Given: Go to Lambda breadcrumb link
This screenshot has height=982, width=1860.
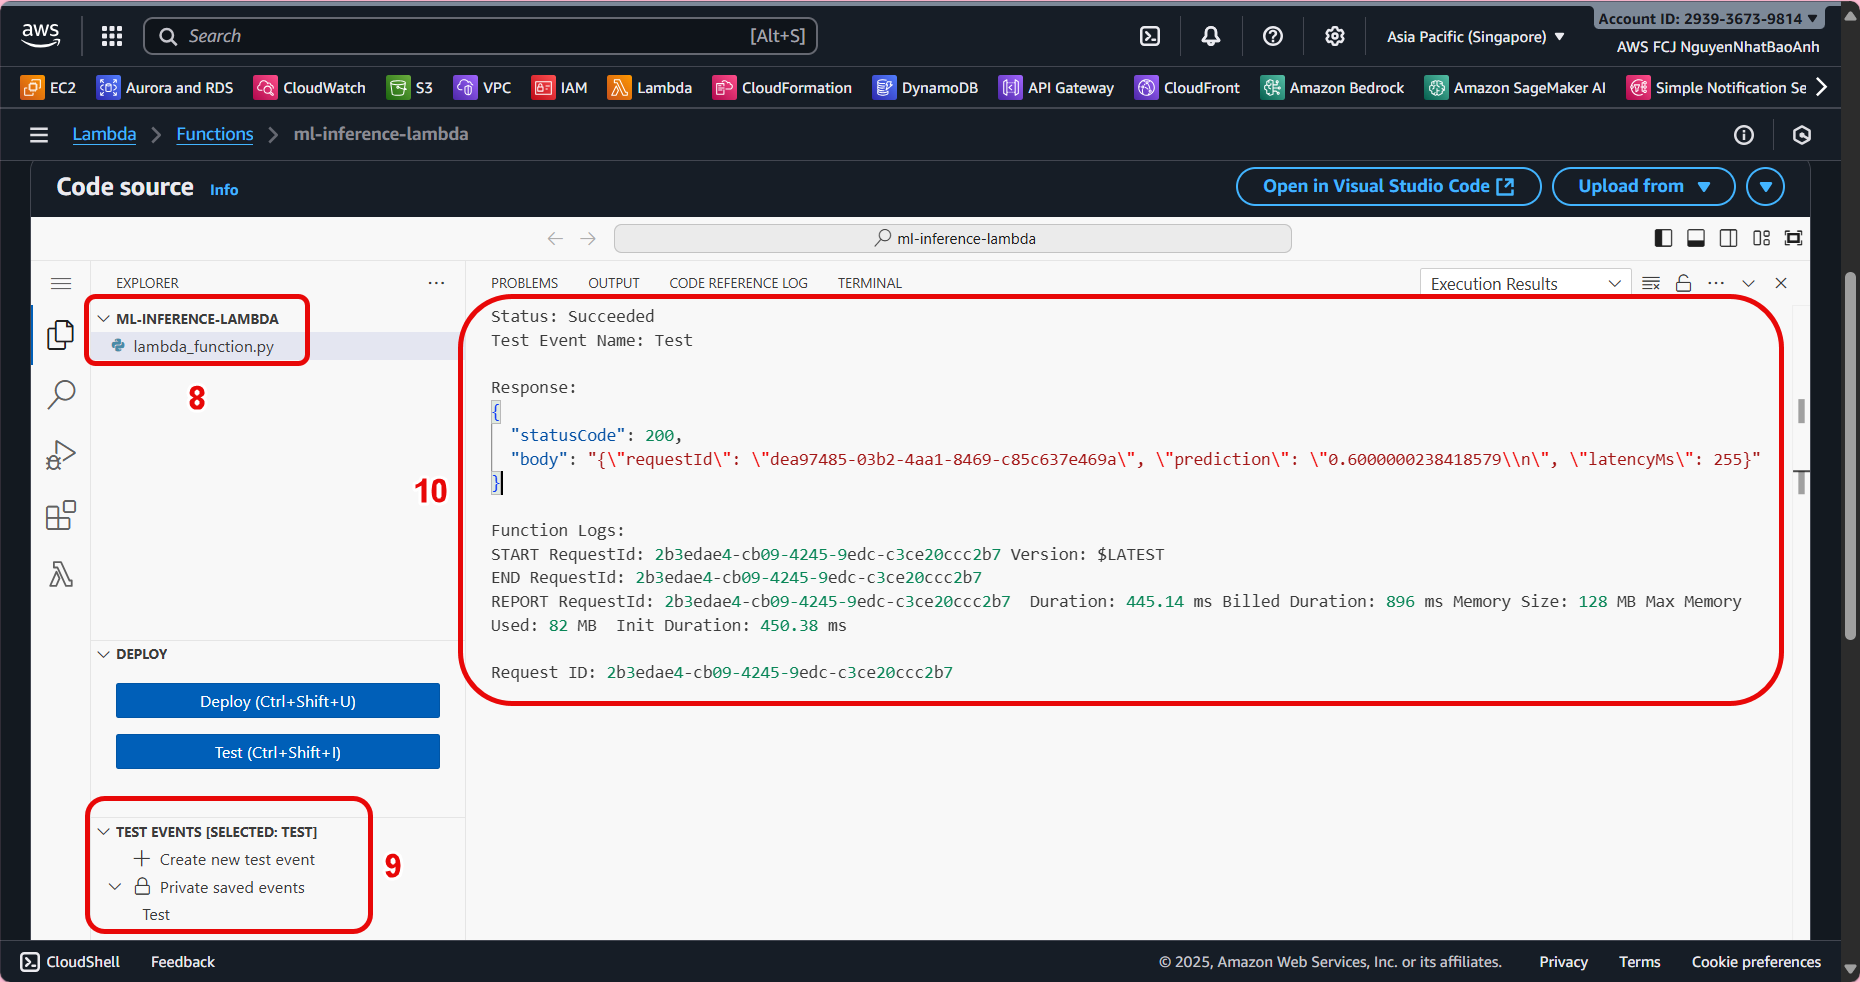Looking at the screenshot, I should [x=104, y=134].
